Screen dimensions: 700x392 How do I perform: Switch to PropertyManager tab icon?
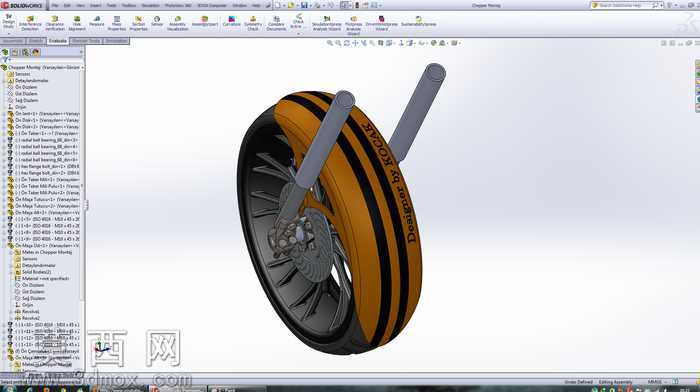tap(15, 52)
